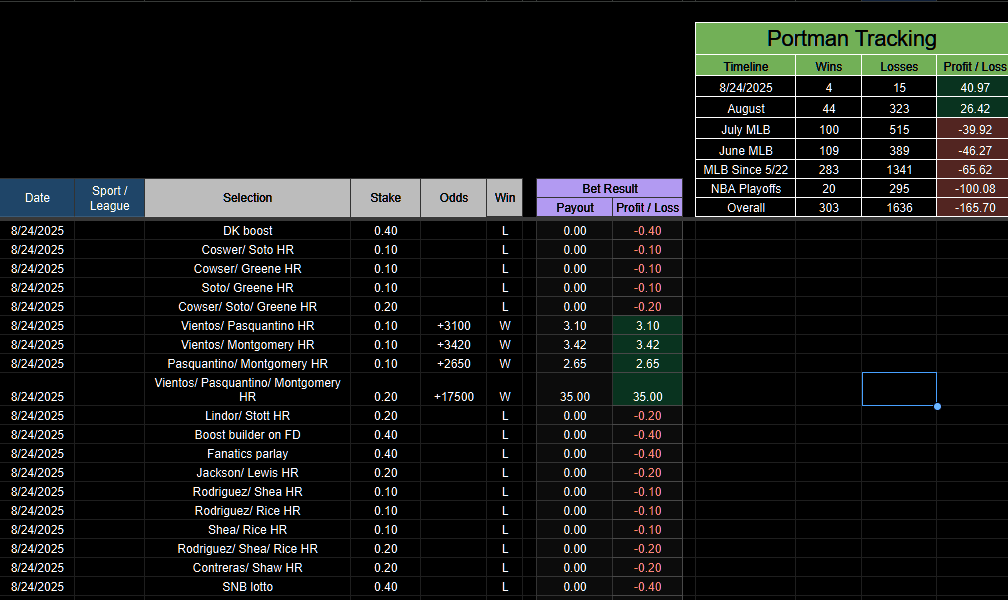Select the Date column header
The image size is (1008, 600).
point(37,198)
